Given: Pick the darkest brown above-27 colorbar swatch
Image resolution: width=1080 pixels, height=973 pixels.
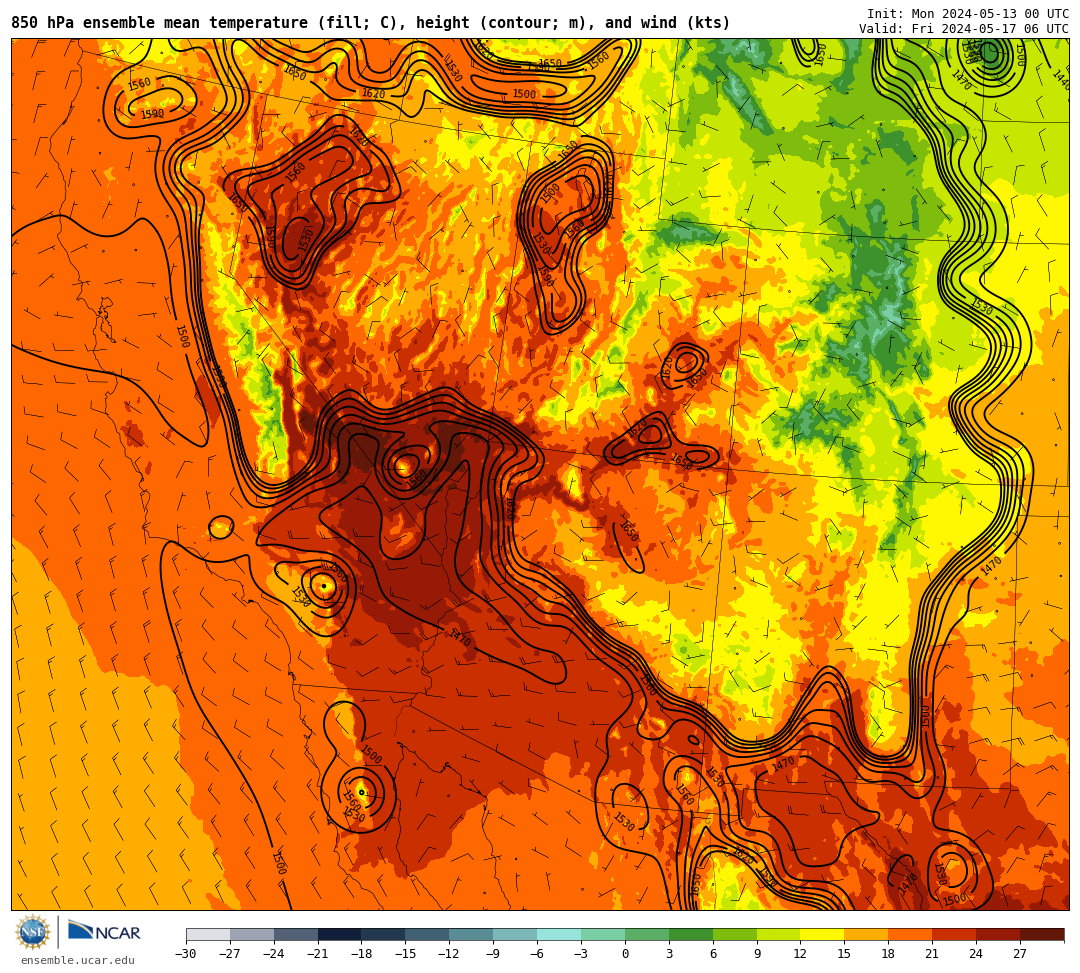Looking at the screenshot, I should point(1042,934).
